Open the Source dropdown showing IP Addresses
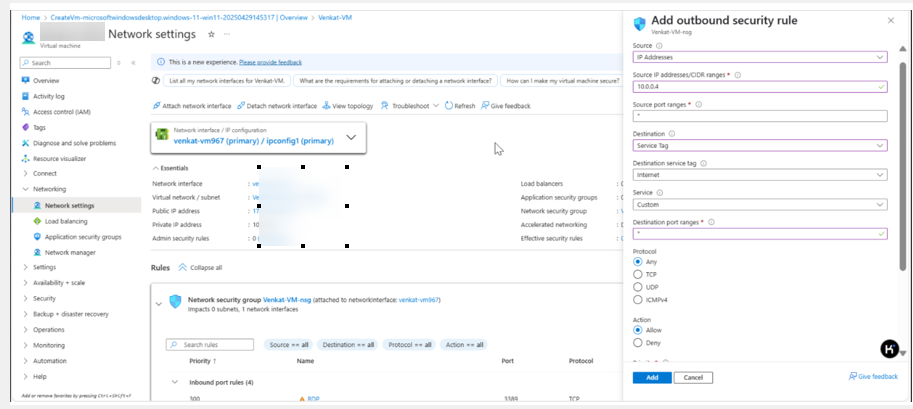Screen dimensions: 913x409 (760, 57)
